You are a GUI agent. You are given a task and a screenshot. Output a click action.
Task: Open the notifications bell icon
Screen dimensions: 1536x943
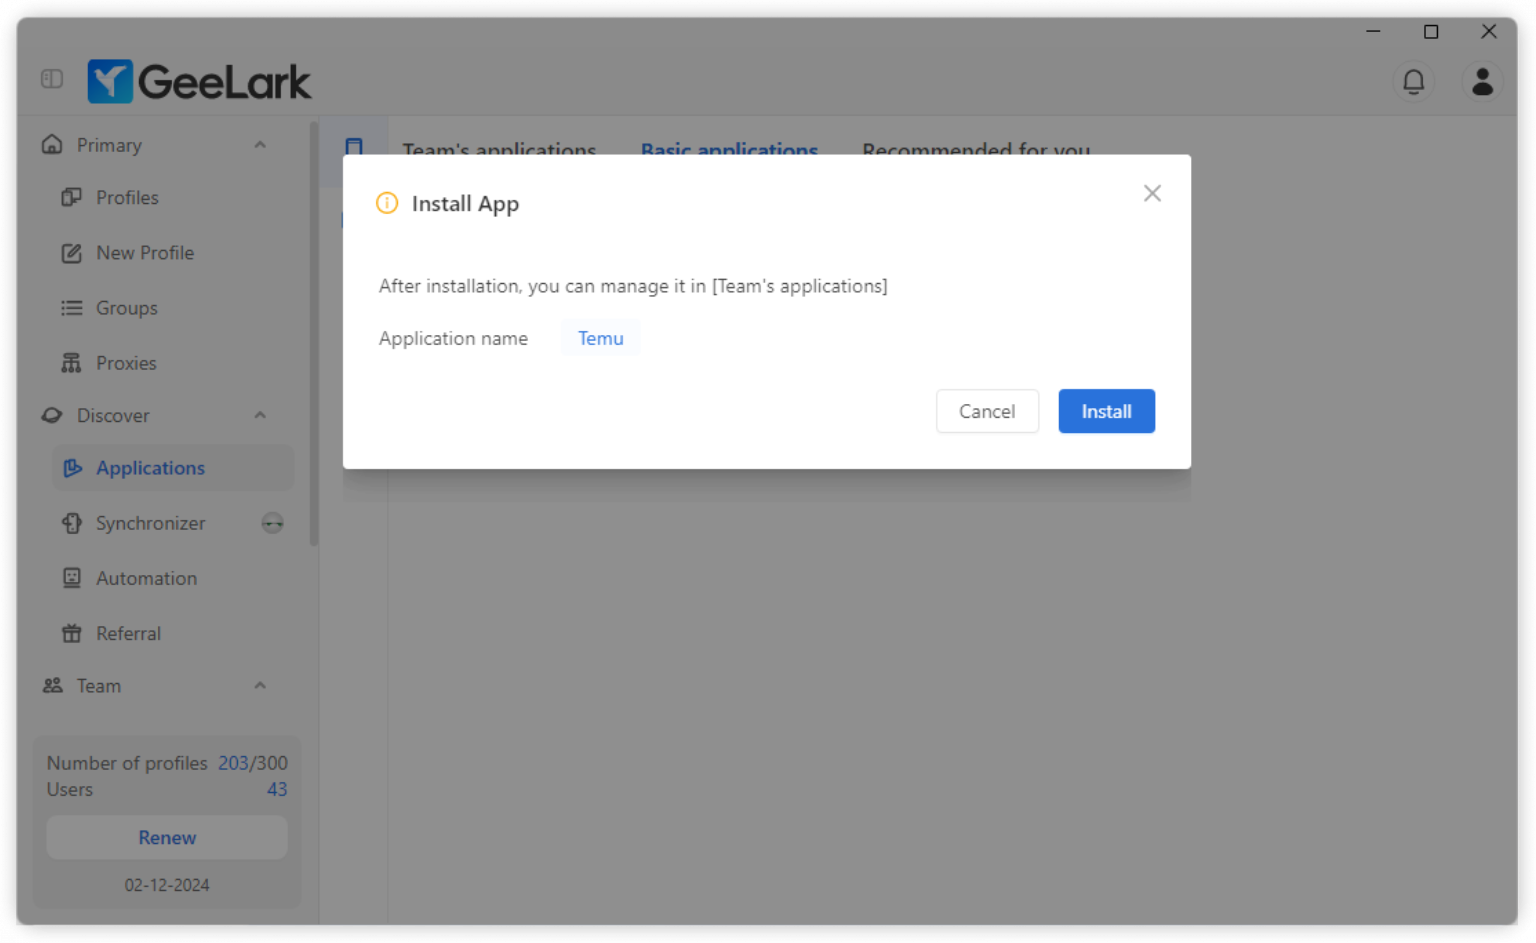click(1413, 81)
